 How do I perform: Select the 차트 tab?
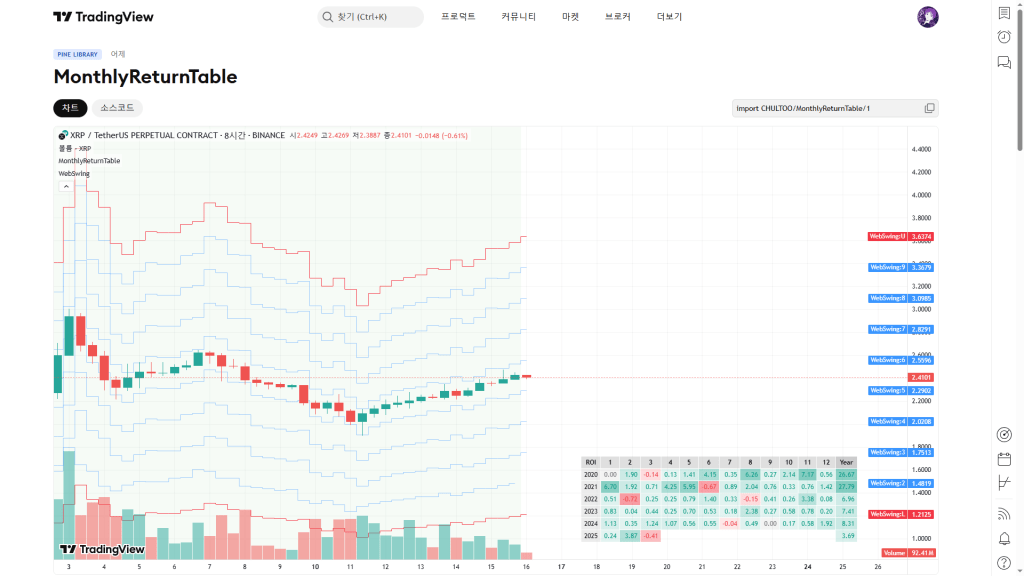click(70, 108)
